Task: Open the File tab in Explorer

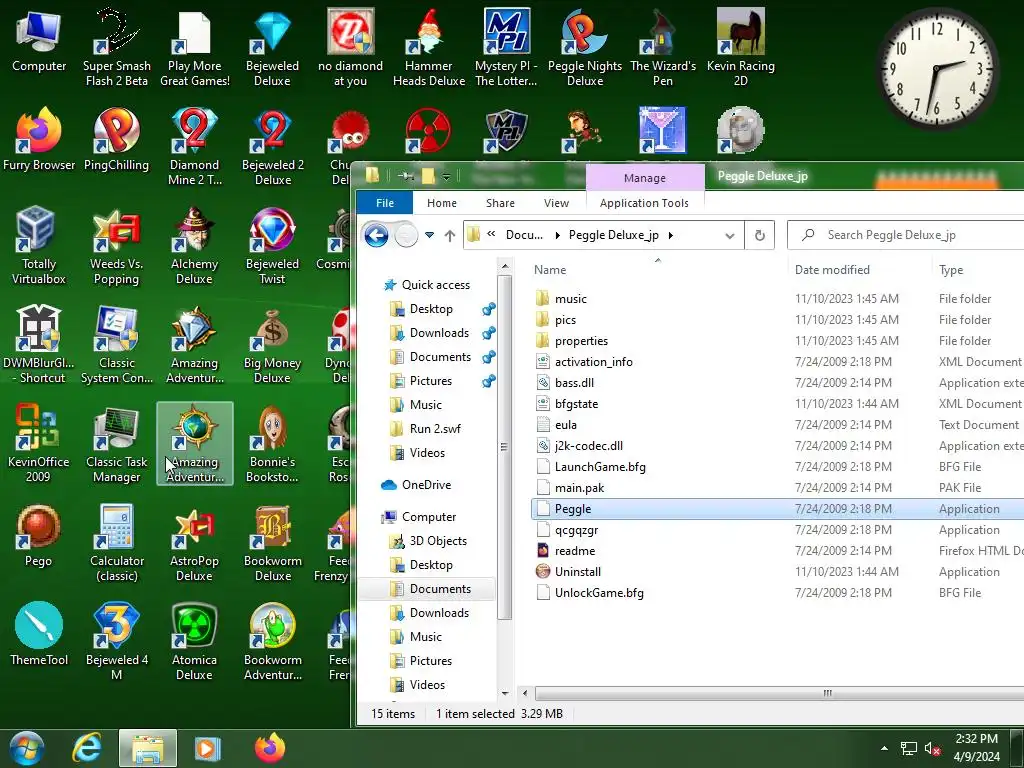Action: pyautogui.click(x=385, y=203)
